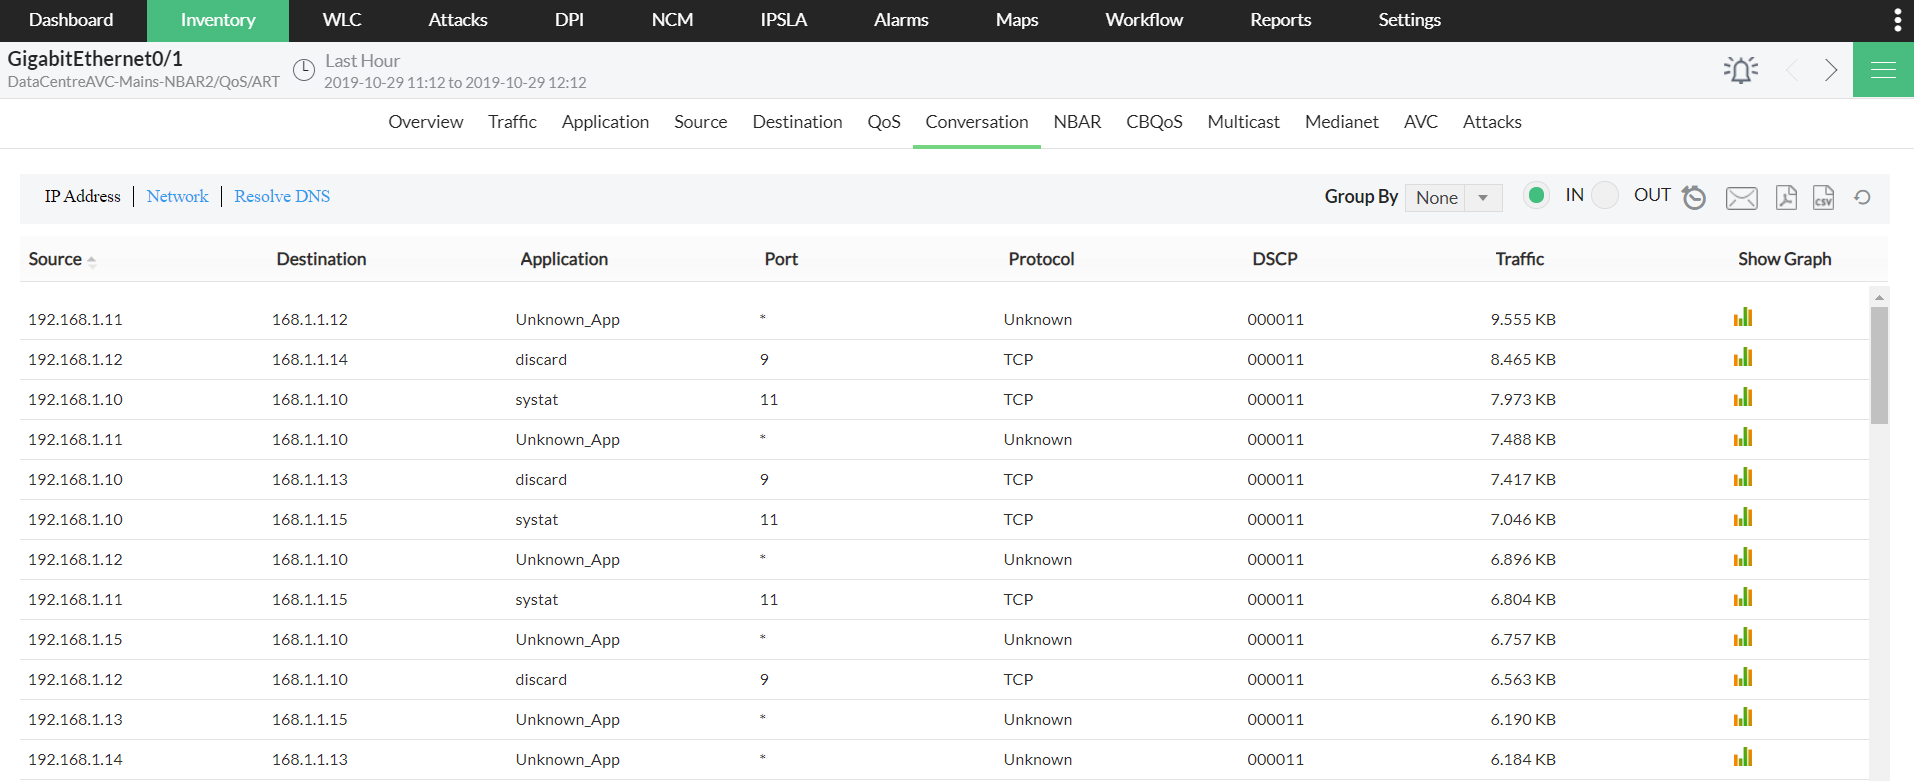Open the Group By dropdown
Screen dimensions: 1914x781
click(1453, 198)
